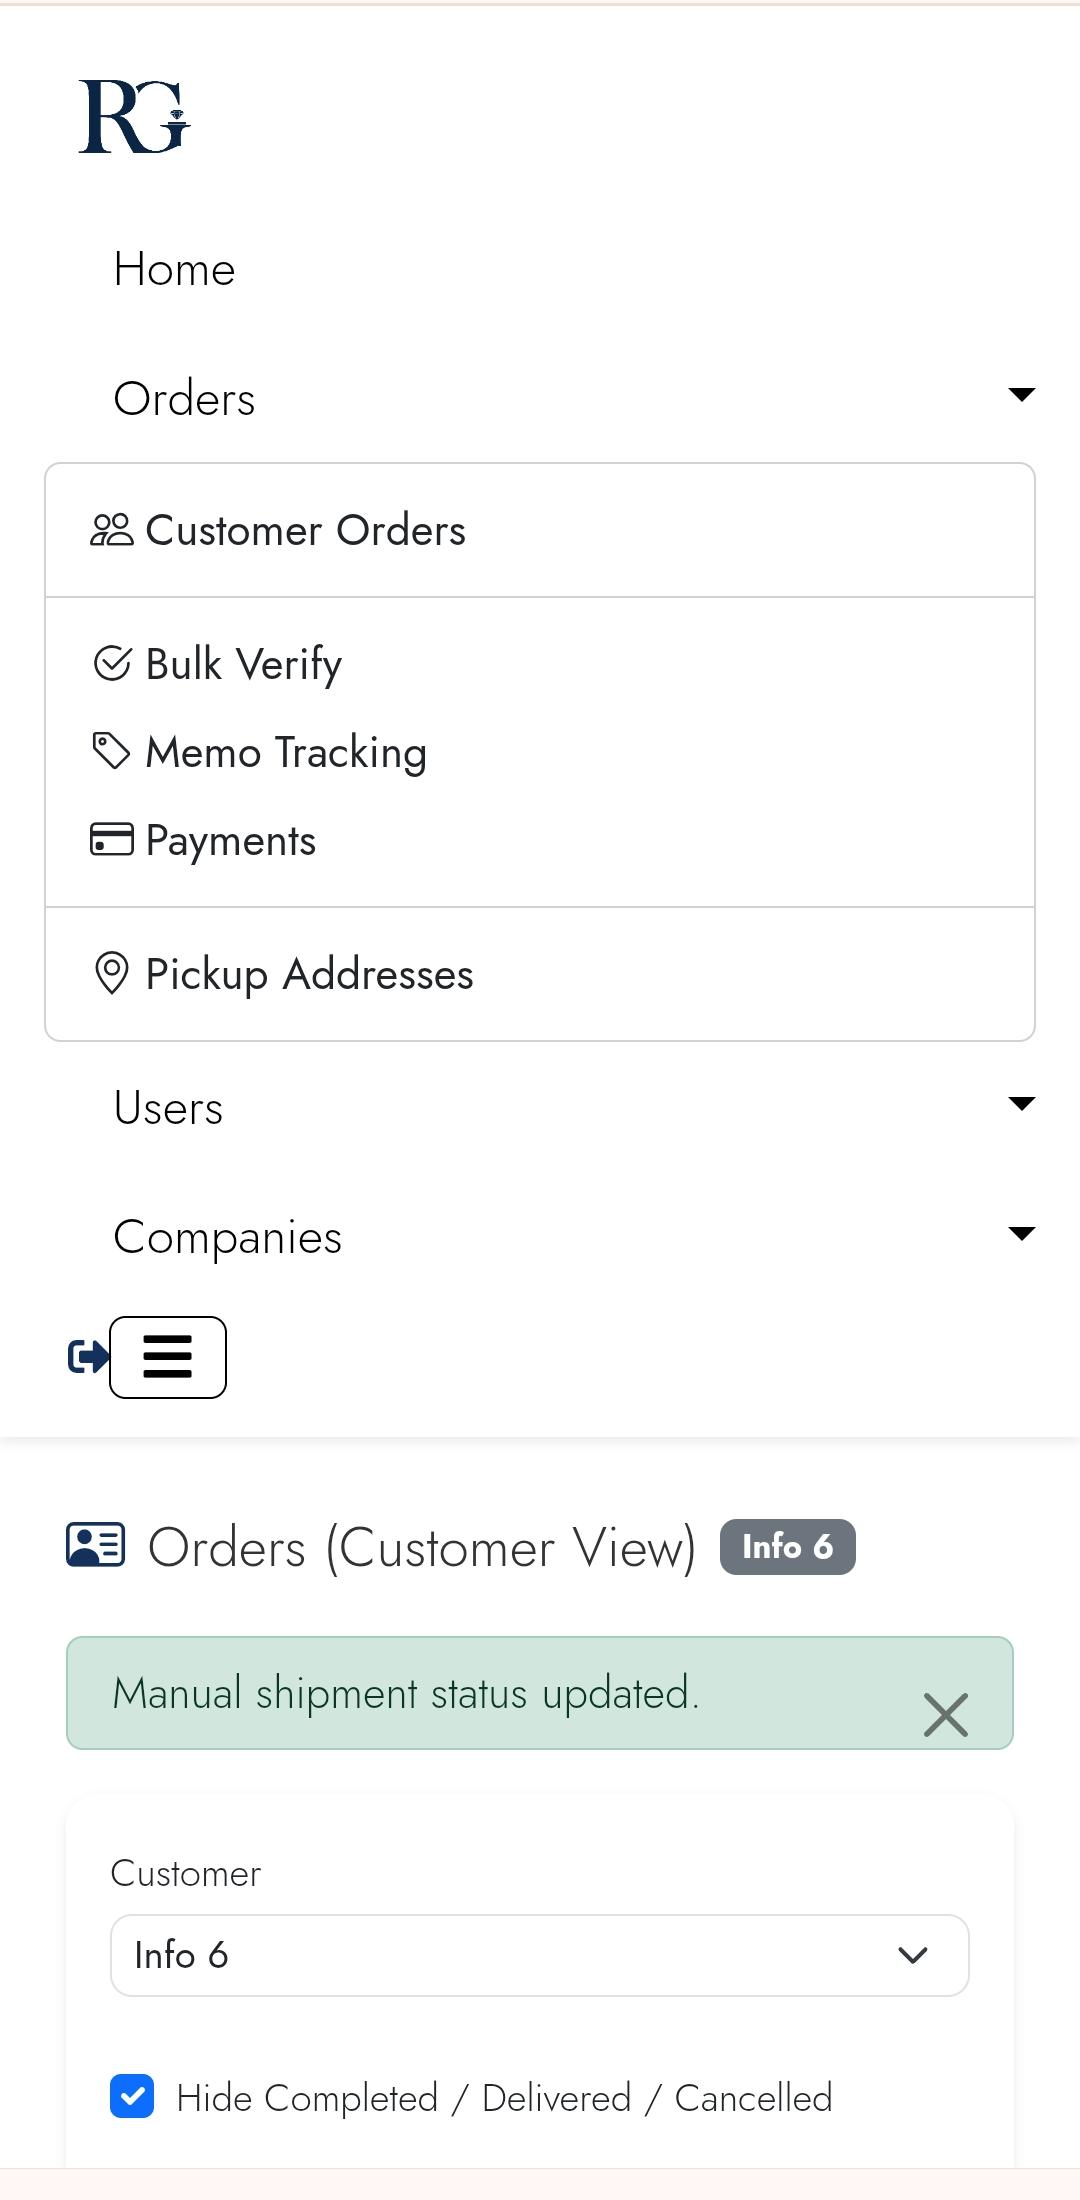Open the Customer dropdown showing Info 6

point(539,1954)
